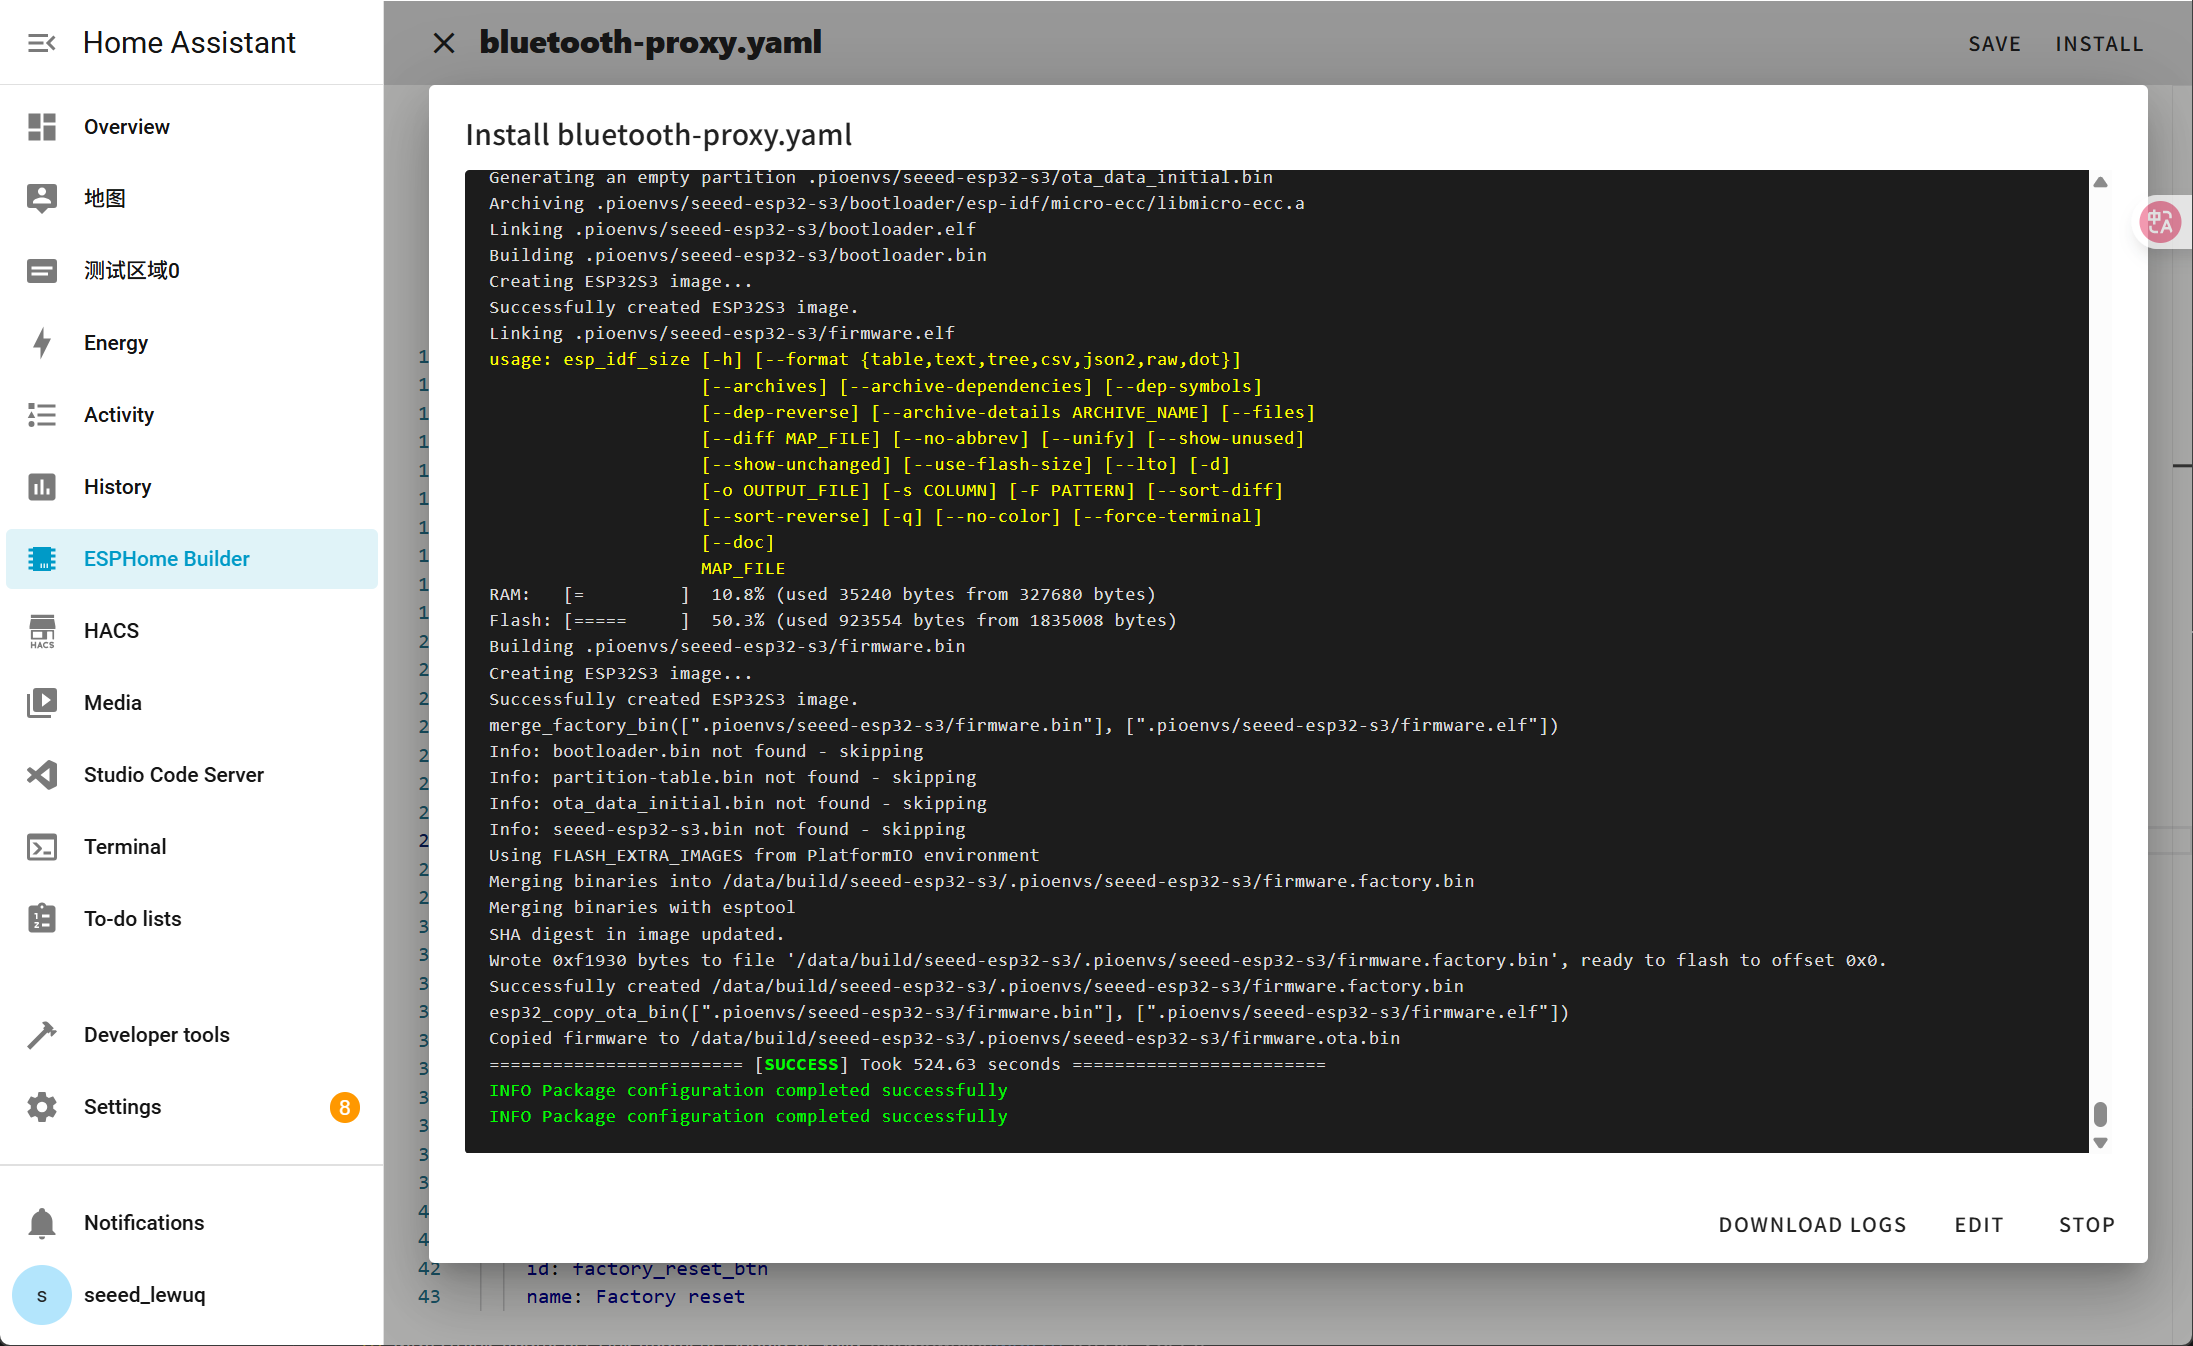2193x1346 pixels.
Task: Click the DOWNLOAD LOGS button
Action: 1812,1225
